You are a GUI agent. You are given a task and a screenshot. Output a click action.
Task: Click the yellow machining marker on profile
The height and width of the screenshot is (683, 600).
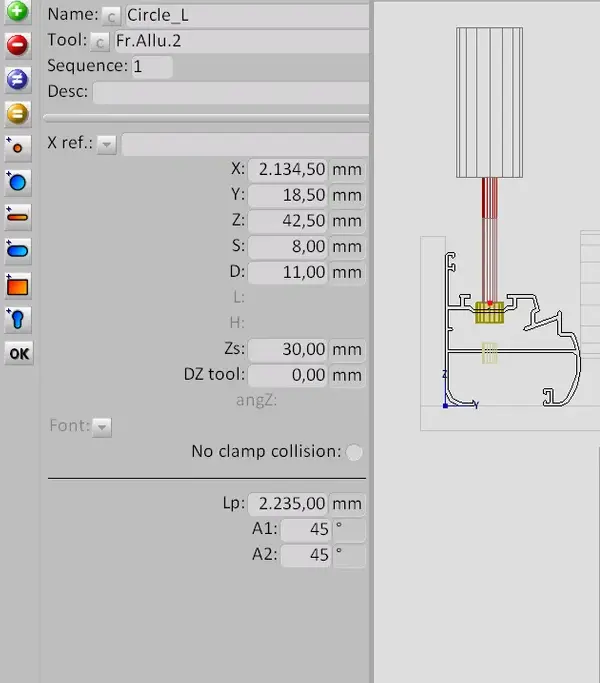click(x=489, y=312)
